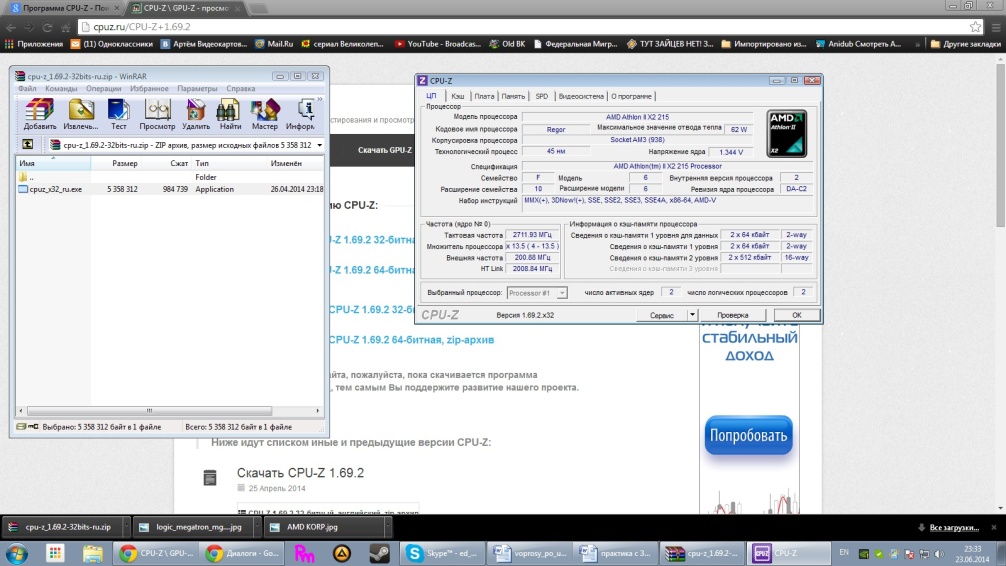1006x566 pixels.
Task: Open the Mail.Ru bookmark
Action: click(274, 44)
